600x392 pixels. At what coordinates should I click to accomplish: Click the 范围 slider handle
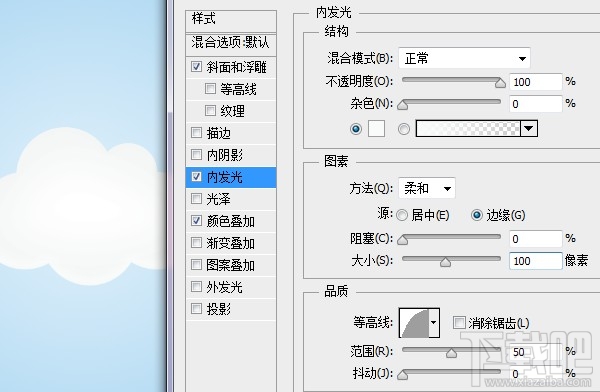click(x=452, y=353)
